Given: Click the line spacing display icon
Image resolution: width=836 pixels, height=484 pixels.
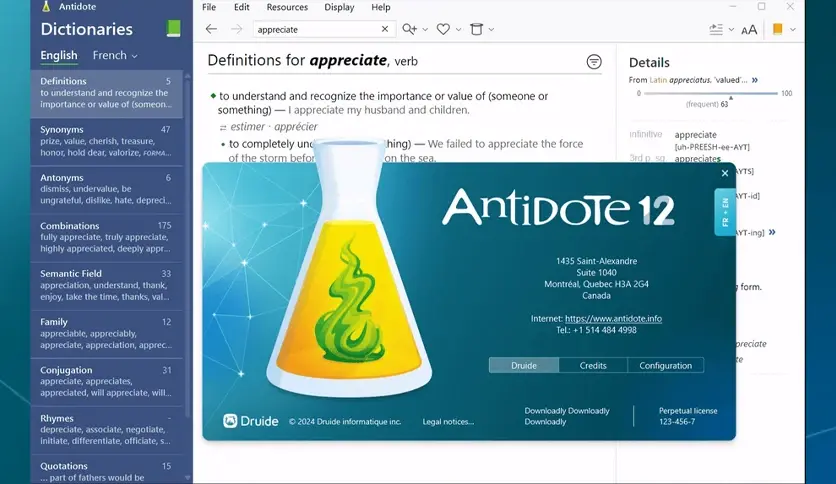Looking at the screenshot, I should (x=716, y=29).
